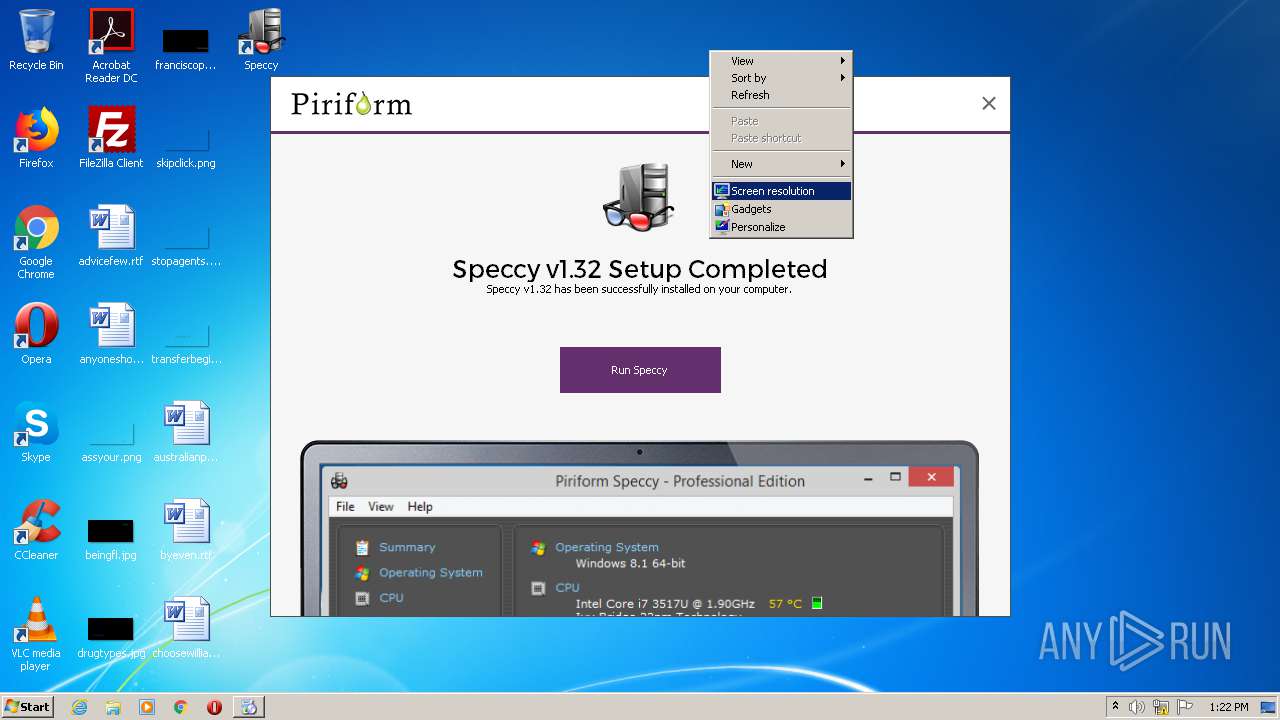Click the Speccy computer-with-glasses logo in the installer
Image resolution: width=1280 pixels, height=720 pixels.
[639, 197]
